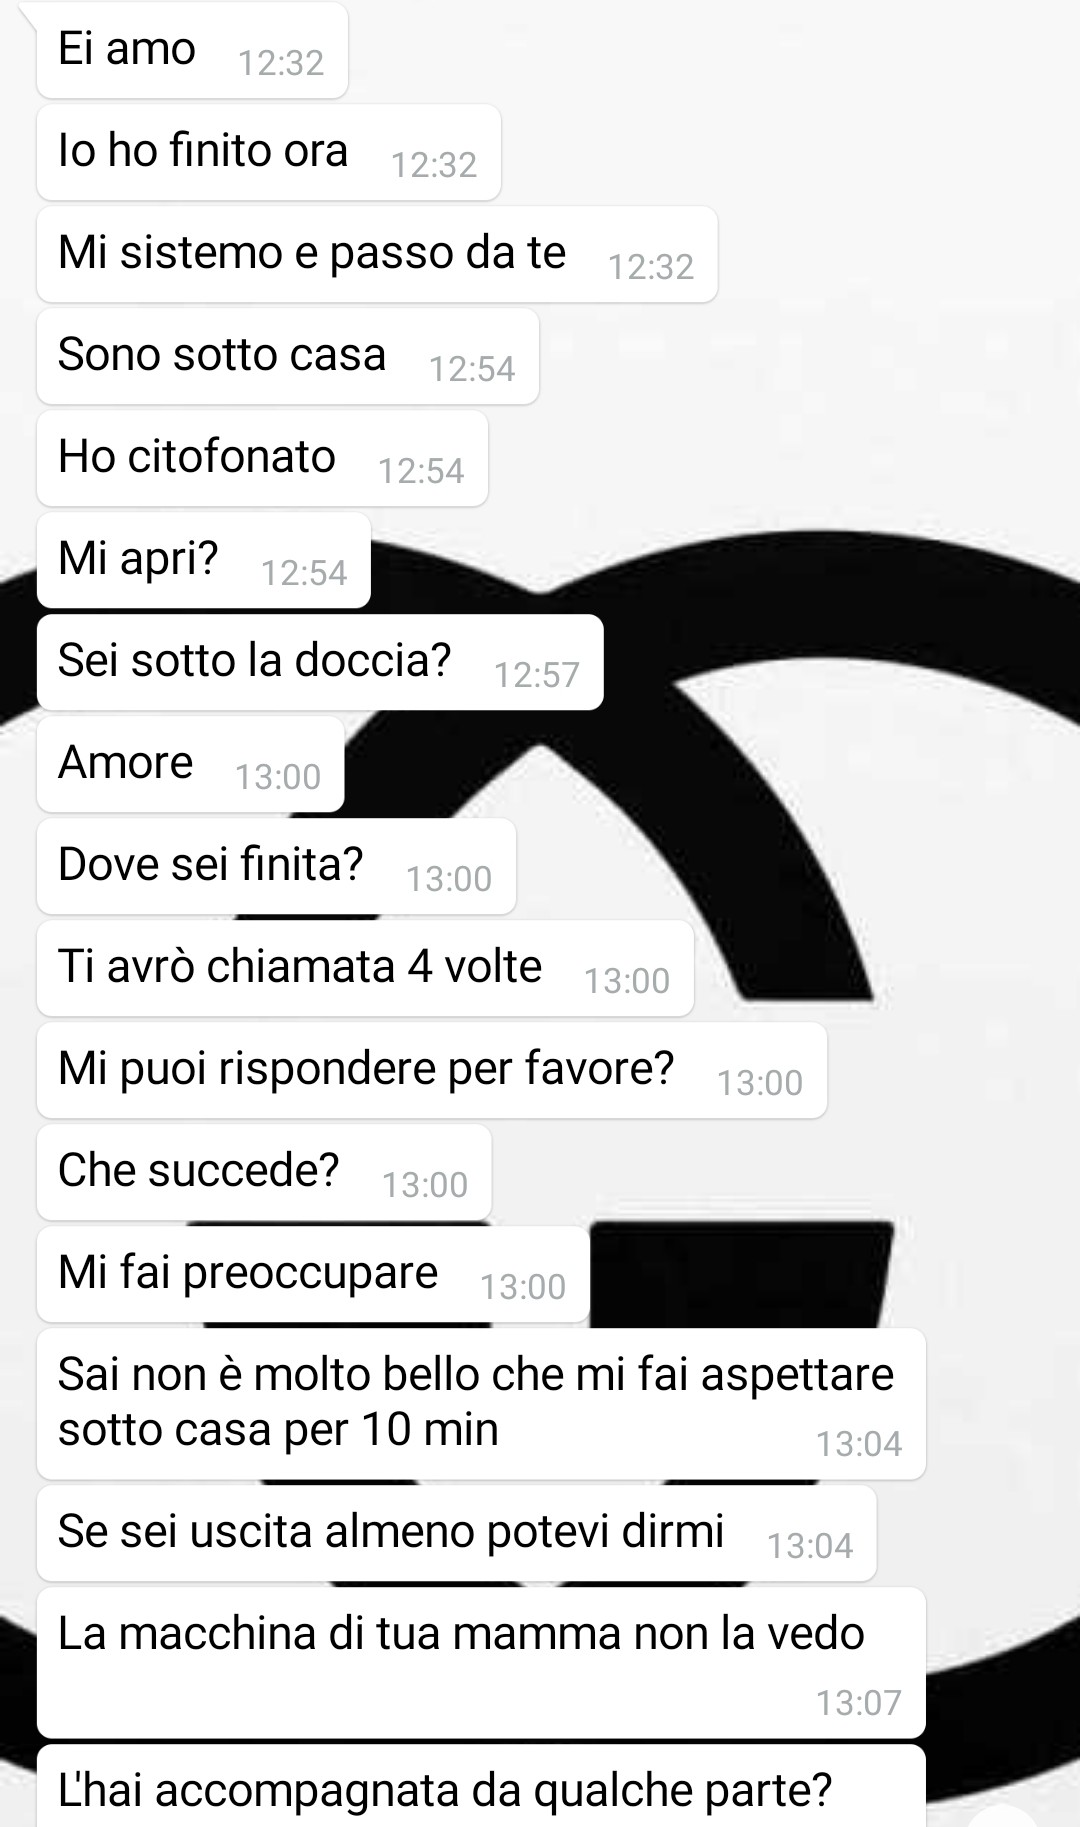Select the 'Amore' message bubble
Viewport: 1080px width, 1827px height.
click(191, 764)
